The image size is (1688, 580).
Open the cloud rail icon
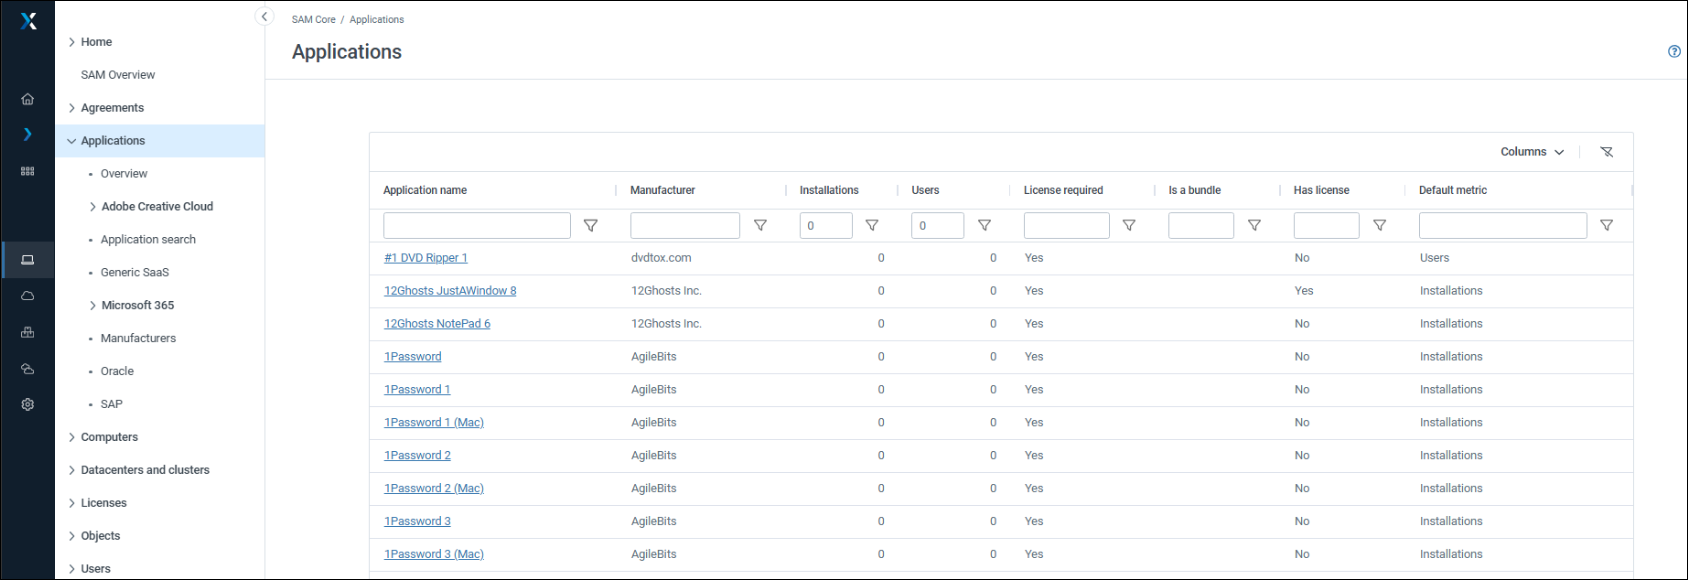click(28, 296)
